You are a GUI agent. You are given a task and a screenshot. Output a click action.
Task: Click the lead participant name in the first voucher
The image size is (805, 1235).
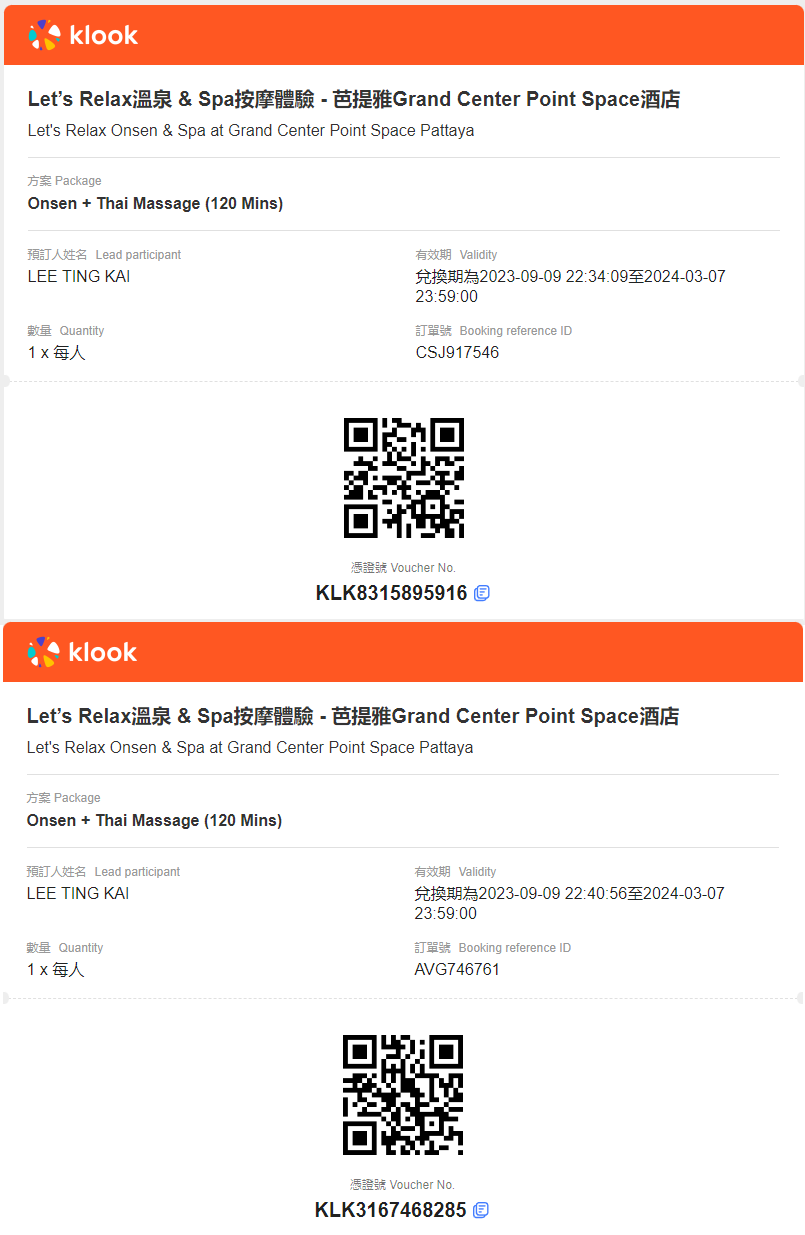(x=79, y=276)
